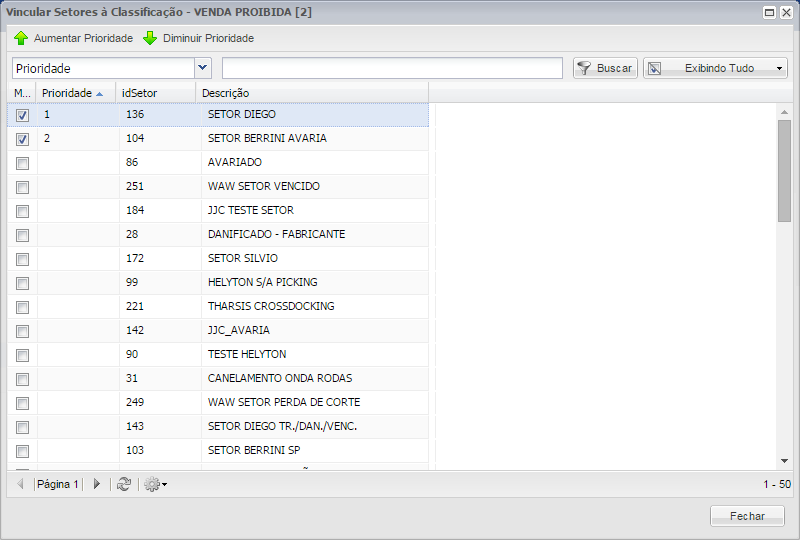Select the WAW SETOR VENCIDO text

pyautogui.click(x=264, y=186)
